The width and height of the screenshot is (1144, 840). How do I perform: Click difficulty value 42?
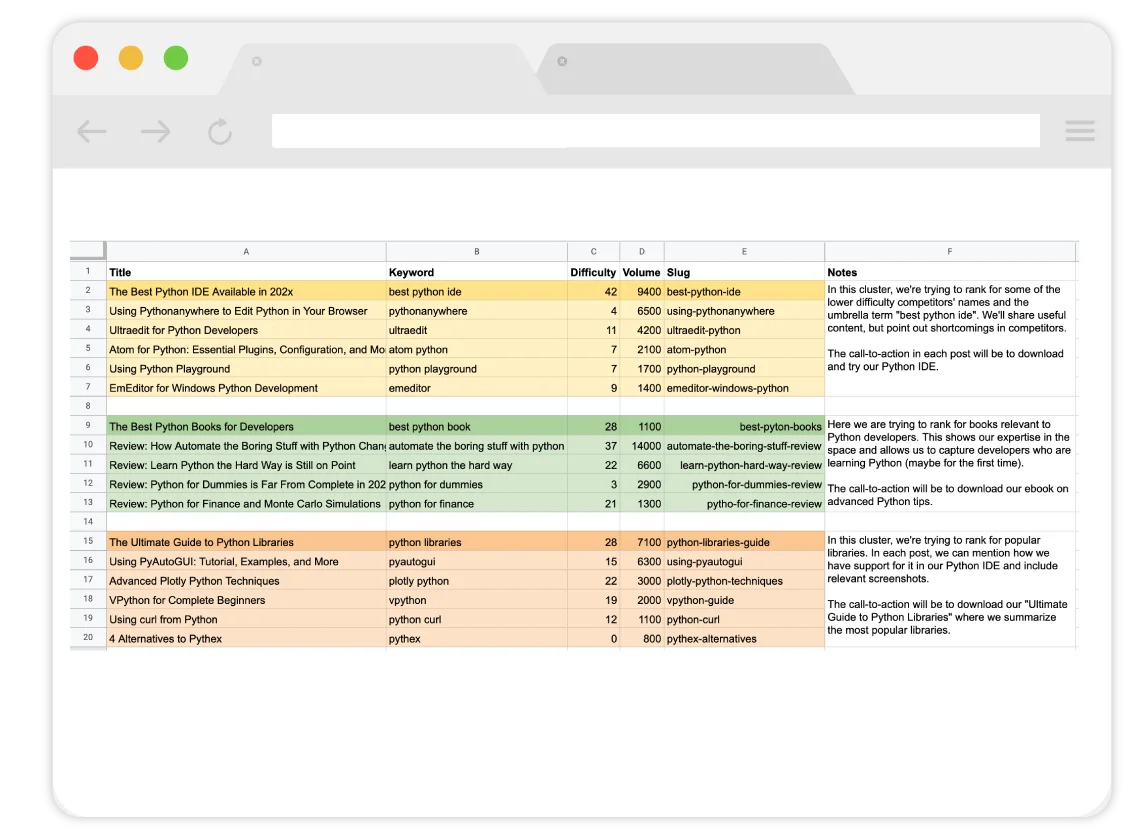(x=594, y=292)
